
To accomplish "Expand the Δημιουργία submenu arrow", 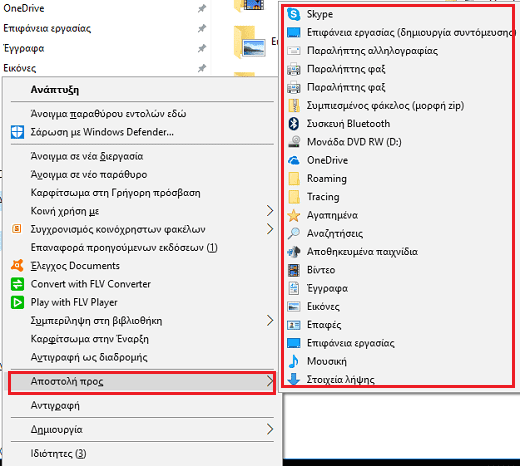I will tap(270, 429).
